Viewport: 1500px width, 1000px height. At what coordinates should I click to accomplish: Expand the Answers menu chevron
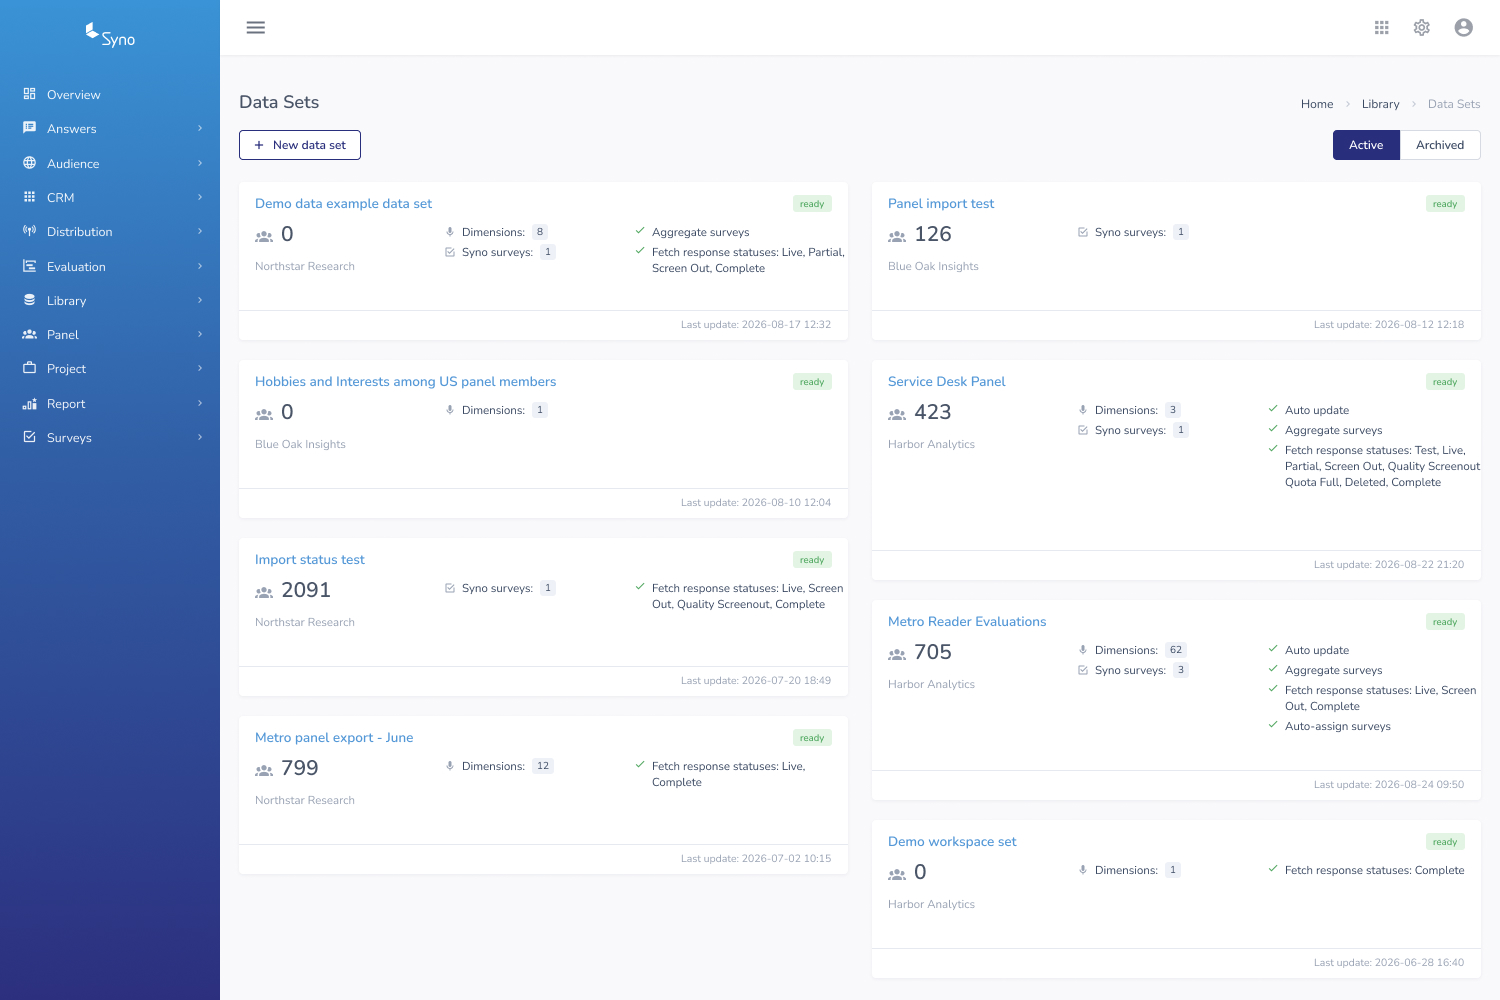[200, 128]
